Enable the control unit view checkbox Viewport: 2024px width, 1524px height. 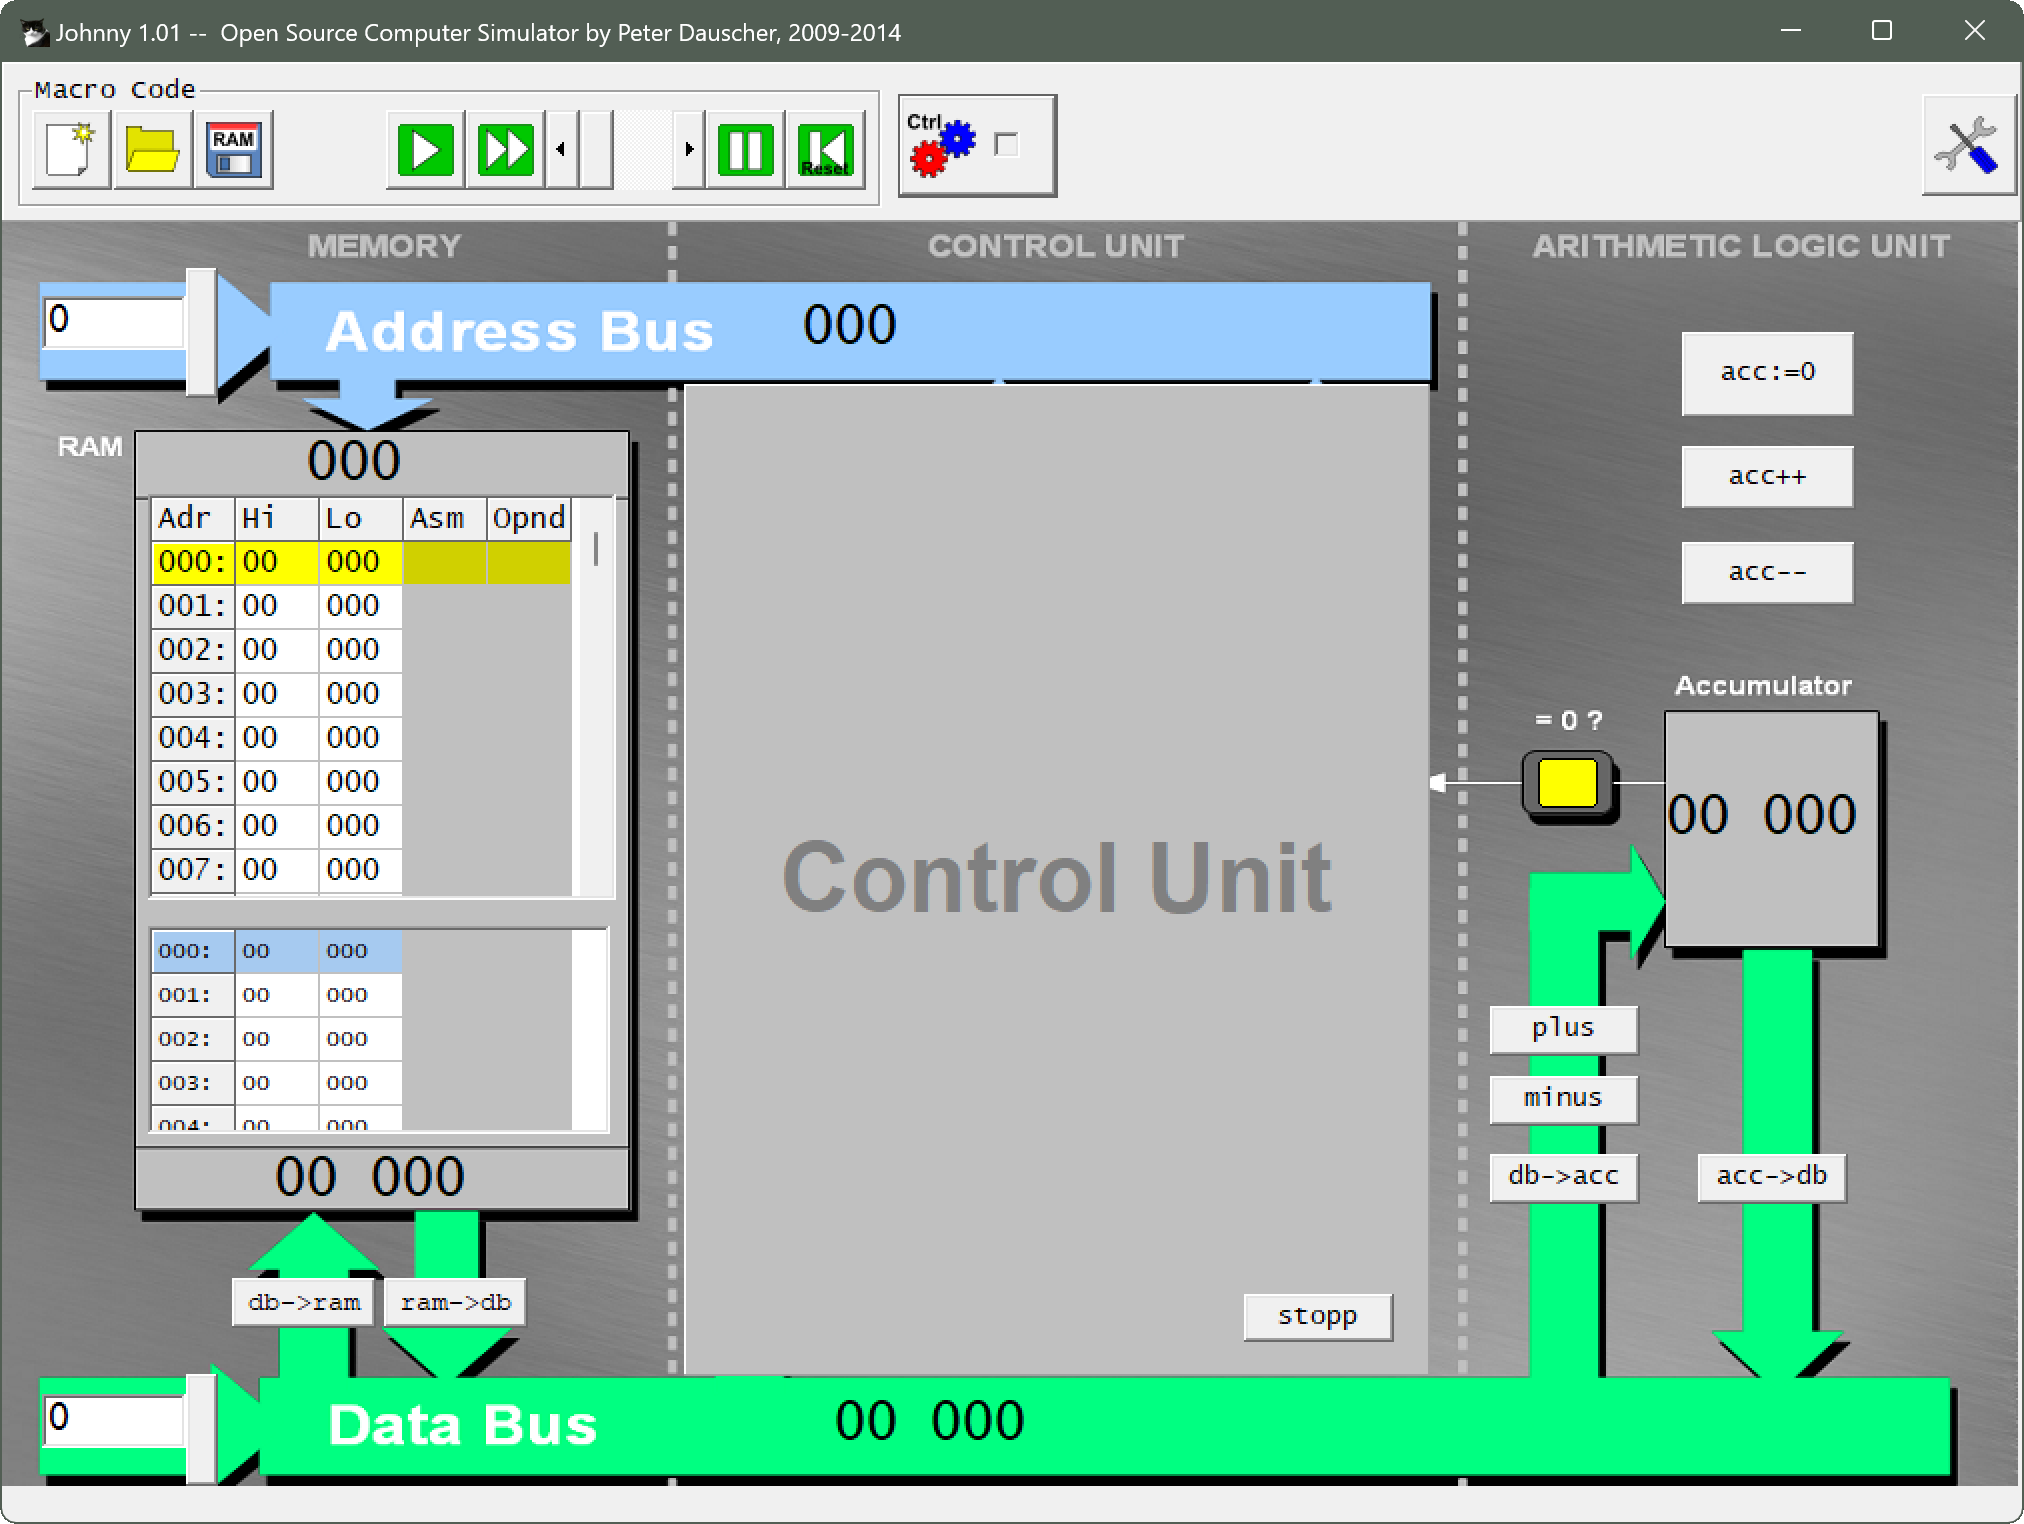point(1007,145)
